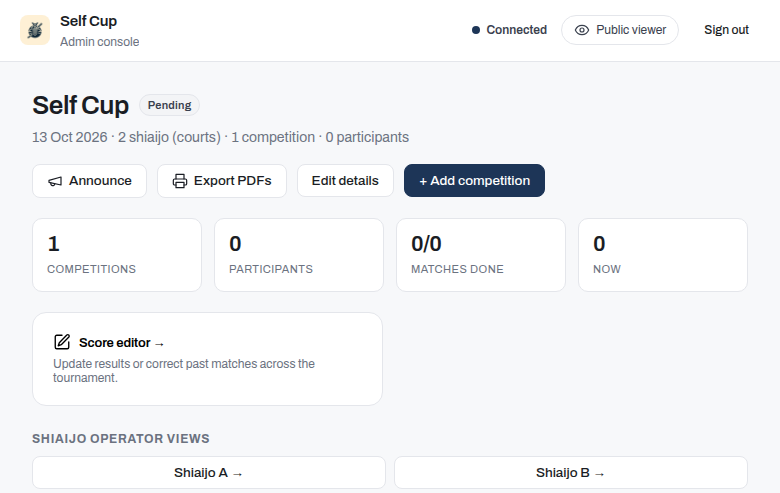Click the Now stat card
The image size is (780, 493).
(x=663, y=255)
